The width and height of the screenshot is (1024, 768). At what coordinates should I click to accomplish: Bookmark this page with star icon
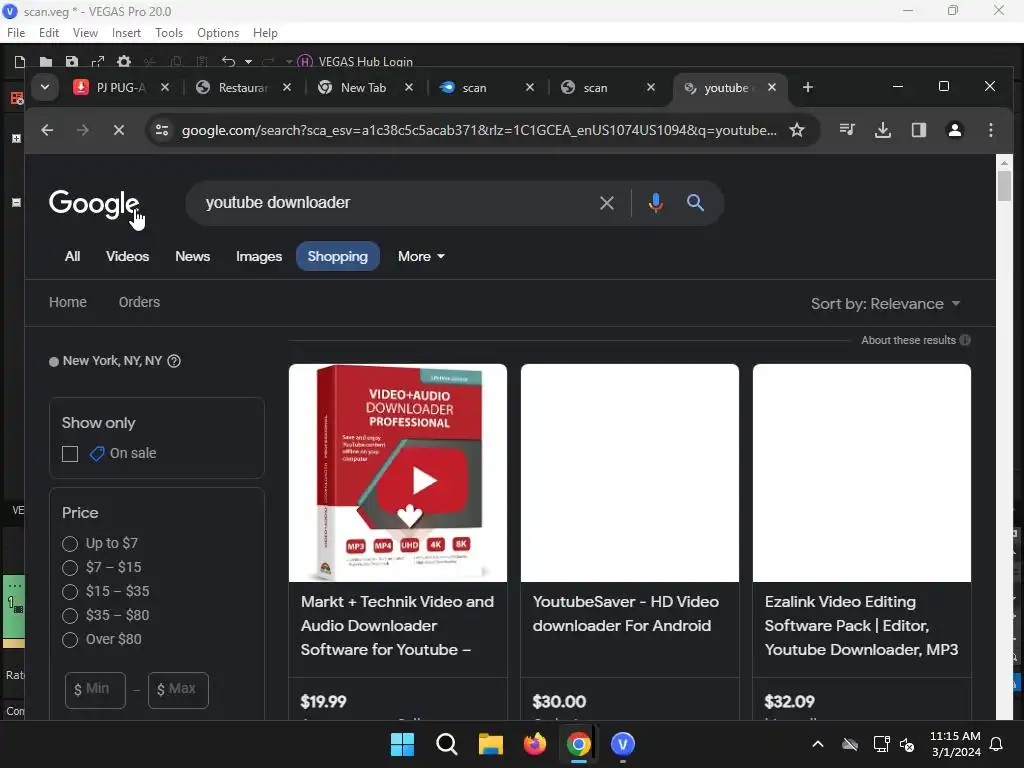tap(797, 130)
